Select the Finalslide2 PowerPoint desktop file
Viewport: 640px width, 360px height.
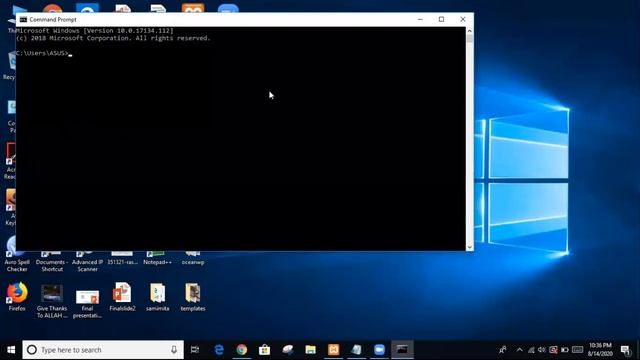[122, 297]
